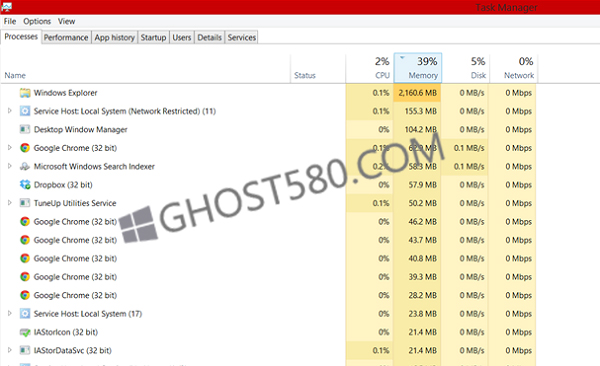This screenshot has height=366, width=600.
Task: Click the Dropbox process icon
Action: pyautogui.click(x=25, y=185)
